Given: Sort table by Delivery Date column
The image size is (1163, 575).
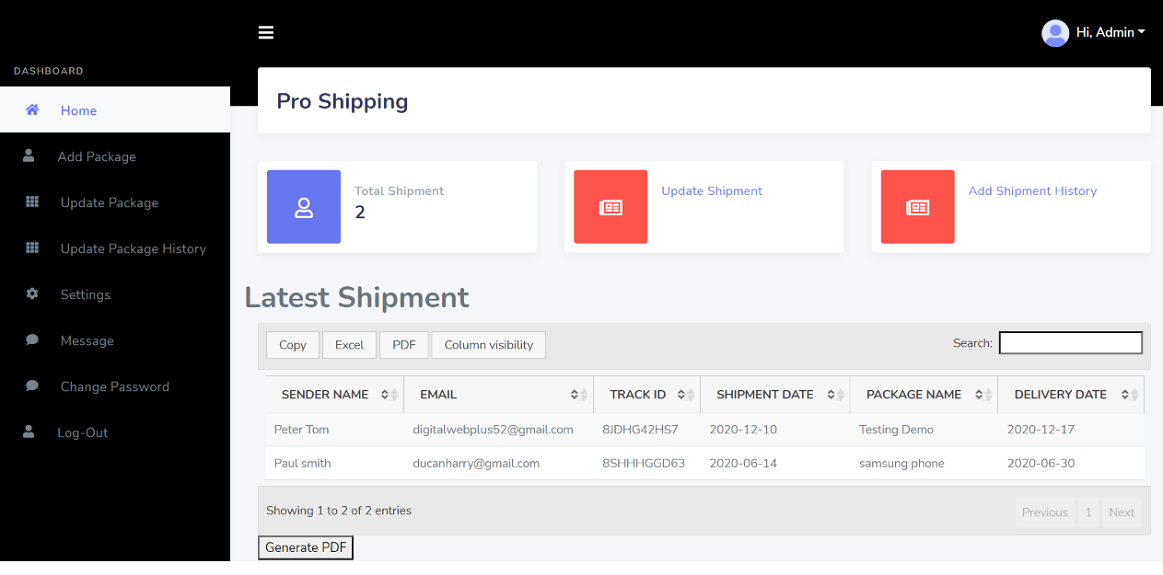Looking at the screenshot, I should [x=1070, y=395].
